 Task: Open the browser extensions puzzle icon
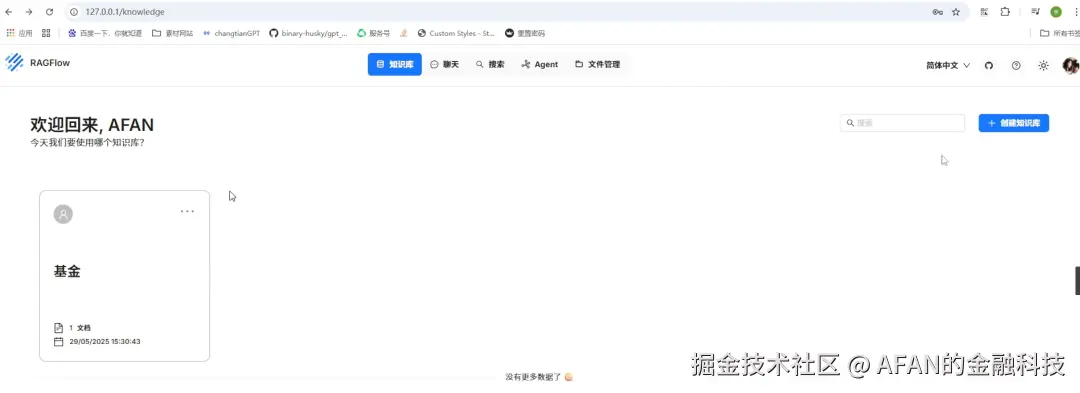coord(1005,12)
